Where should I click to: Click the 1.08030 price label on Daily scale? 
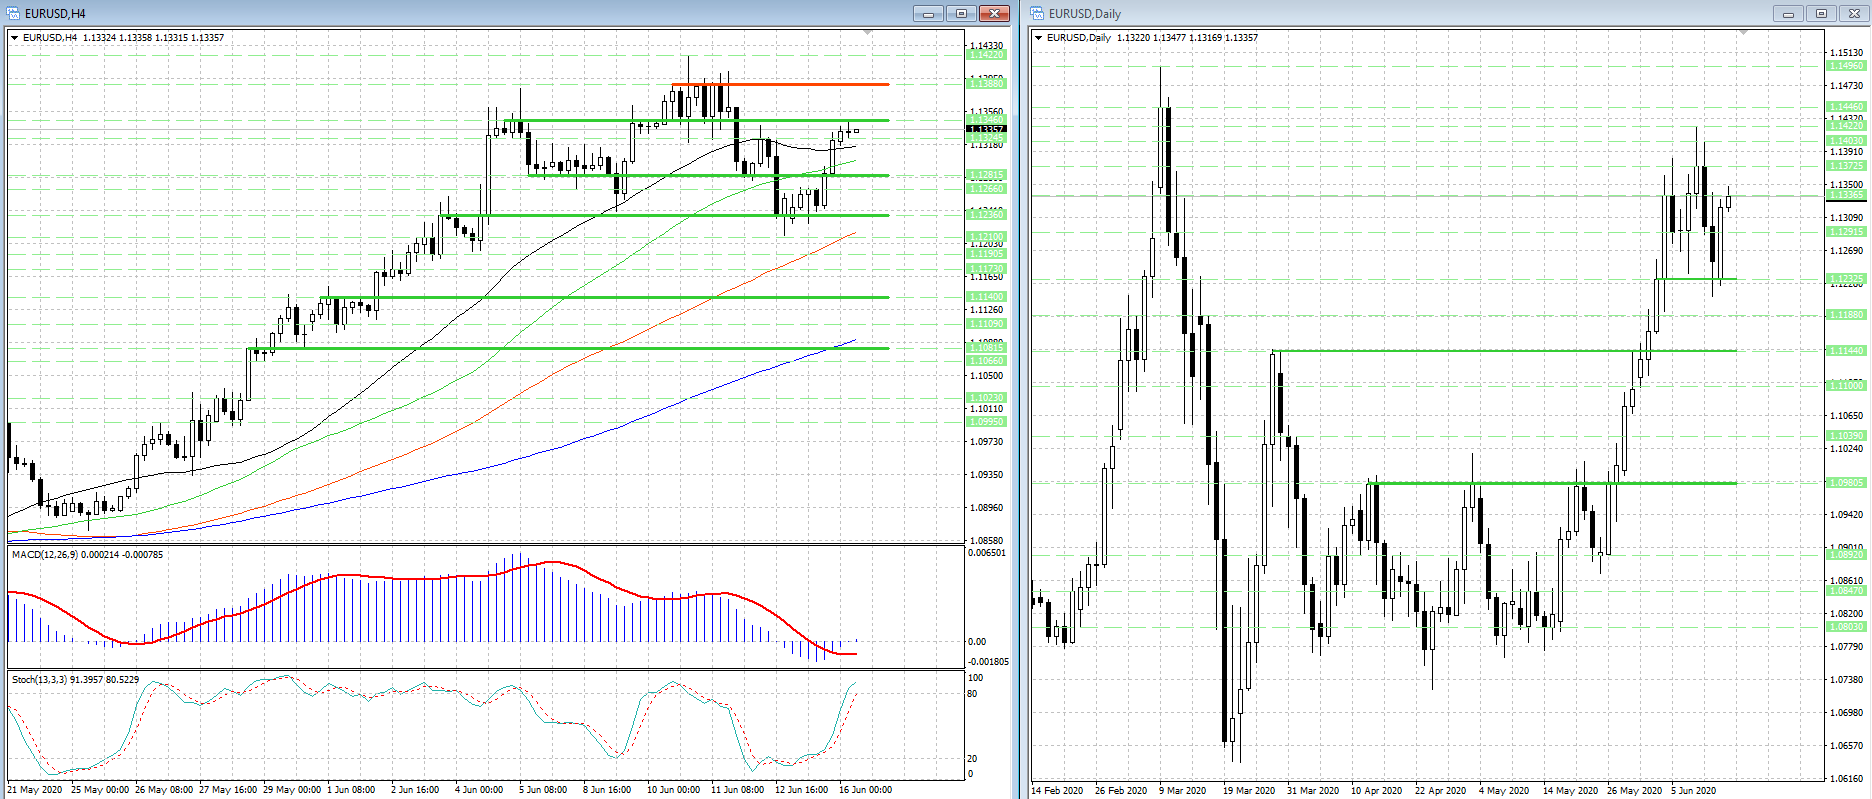1846,627
